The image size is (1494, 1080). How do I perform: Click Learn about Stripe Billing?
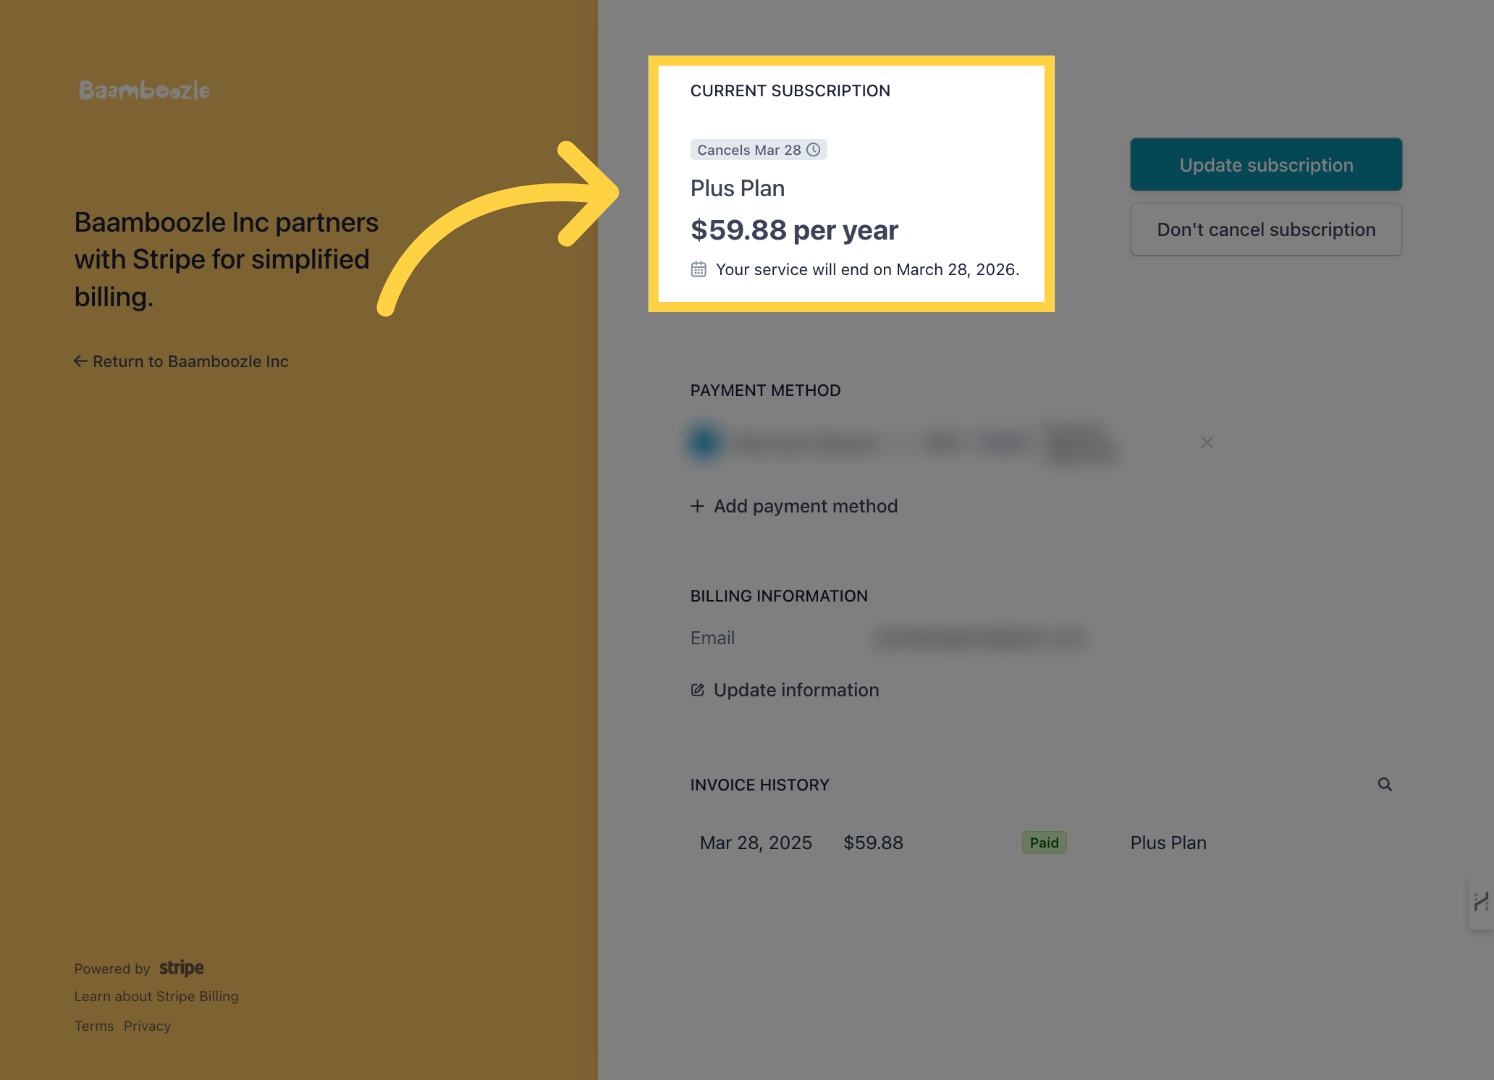[156, 996]
